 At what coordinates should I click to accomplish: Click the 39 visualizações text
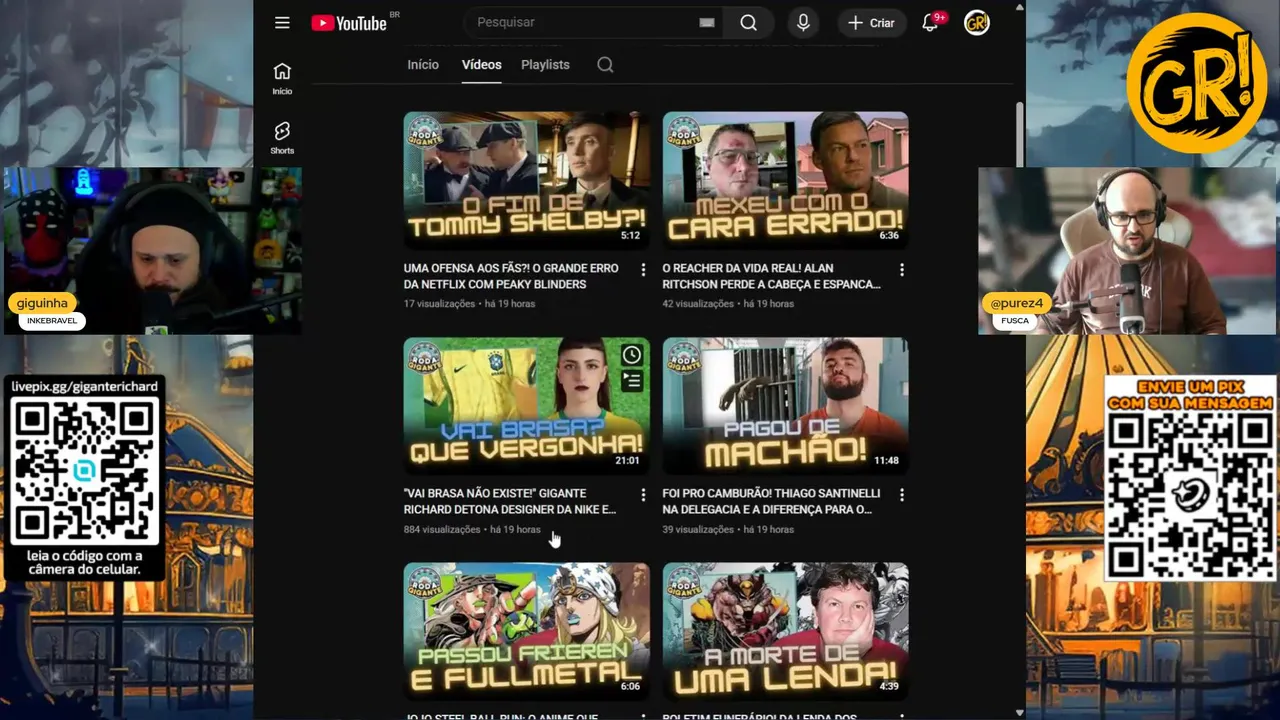pos(698,530)
